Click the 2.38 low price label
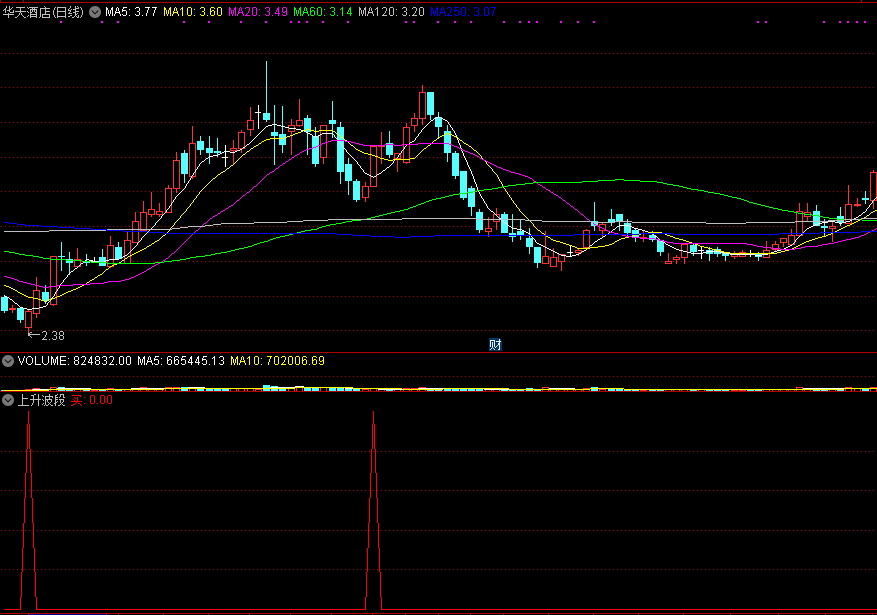 click(53, 336)
